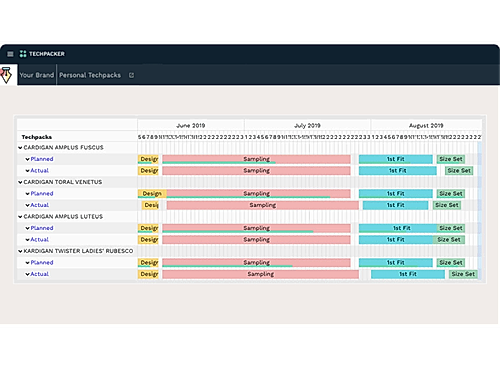Click the August 2019 month header

(426, 125)
